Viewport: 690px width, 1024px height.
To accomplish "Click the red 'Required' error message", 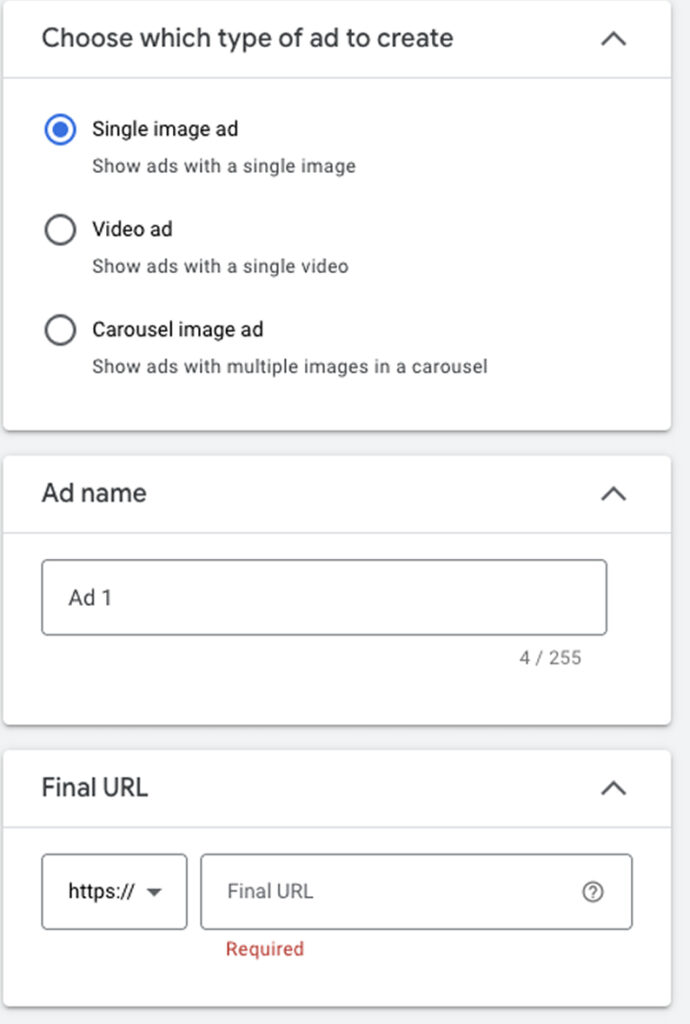I will [x=264, y=949].
